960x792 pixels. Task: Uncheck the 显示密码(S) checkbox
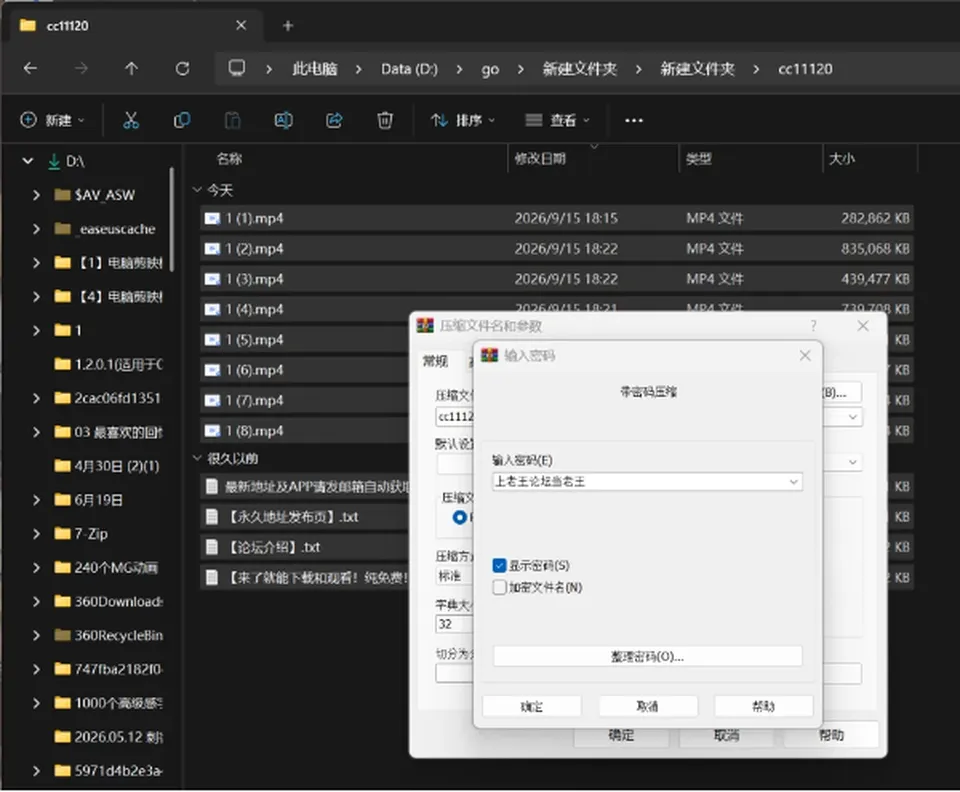point(500,566)
